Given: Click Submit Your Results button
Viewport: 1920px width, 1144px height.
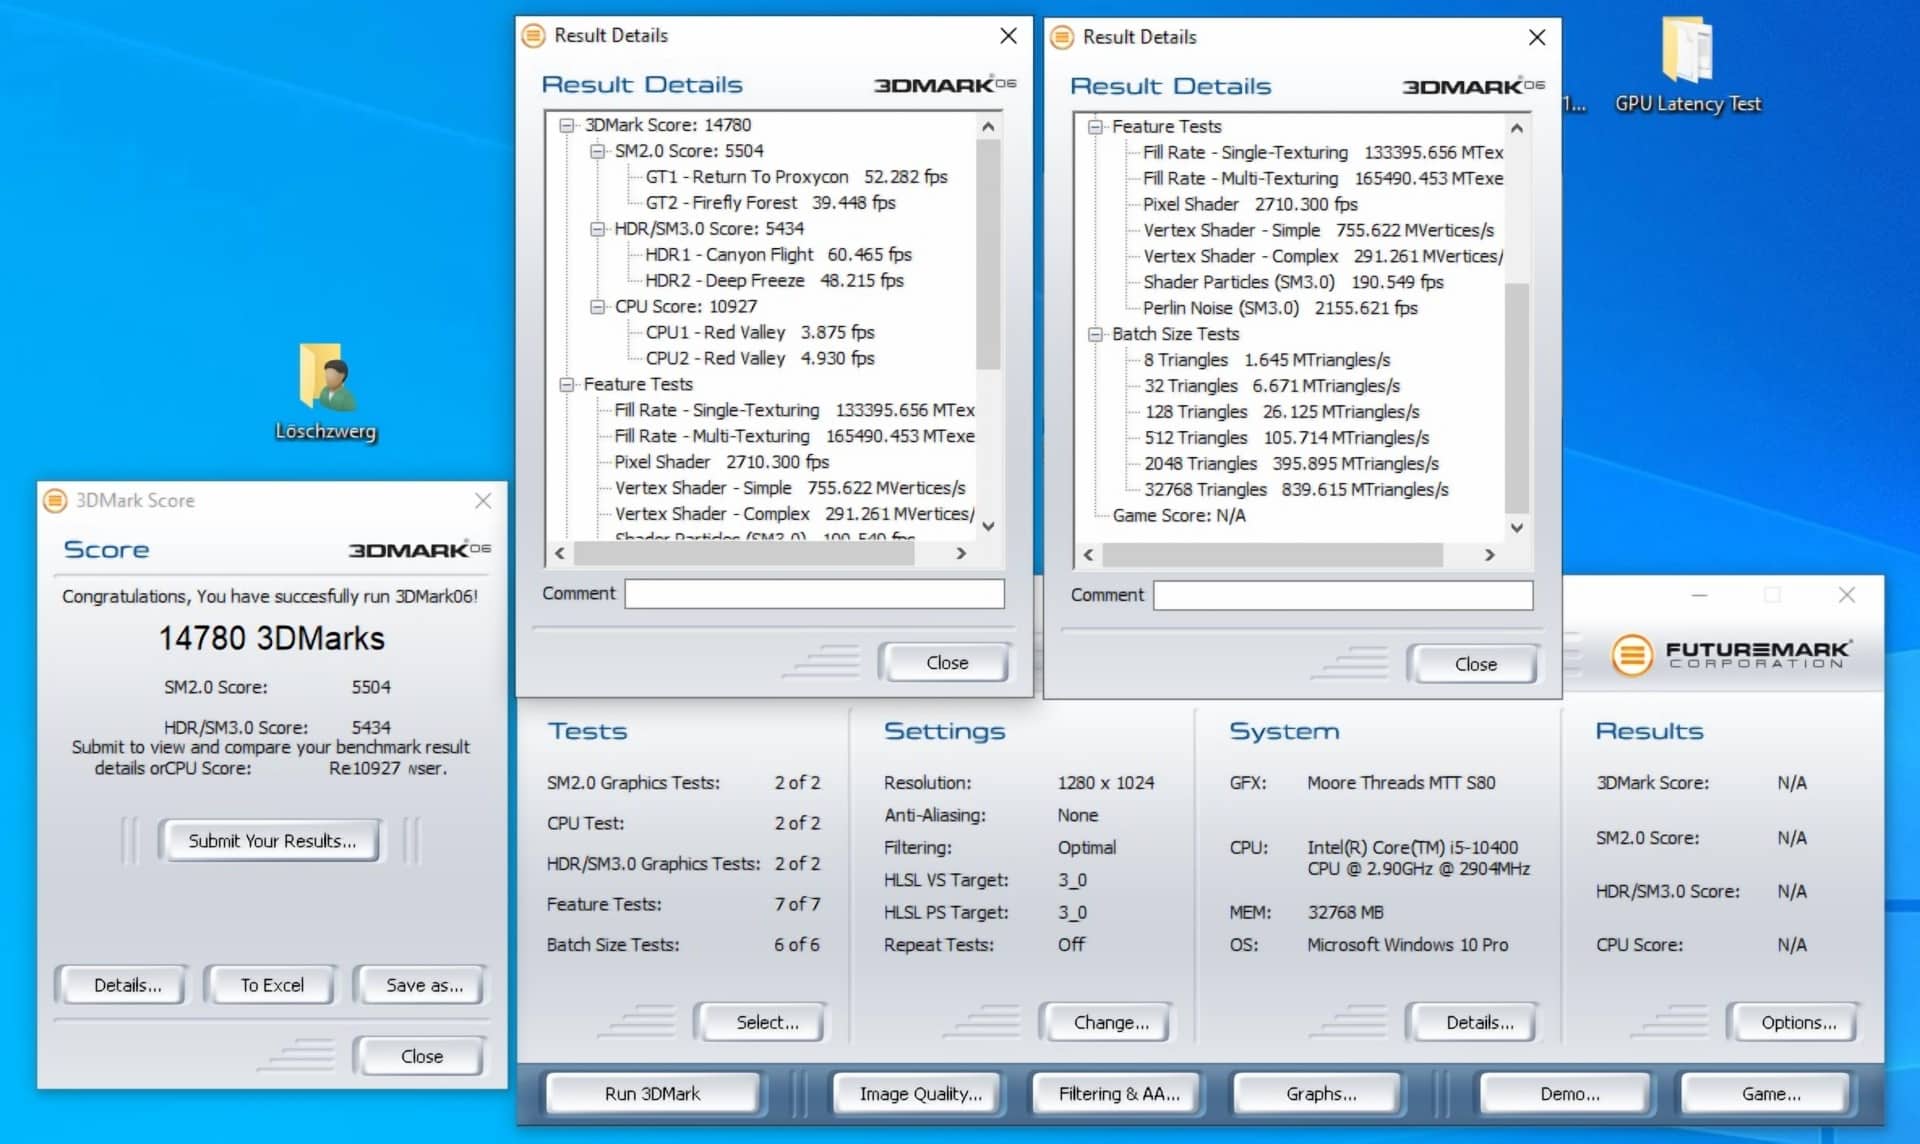Looking at the screenshot, I should tap(271, 841).
